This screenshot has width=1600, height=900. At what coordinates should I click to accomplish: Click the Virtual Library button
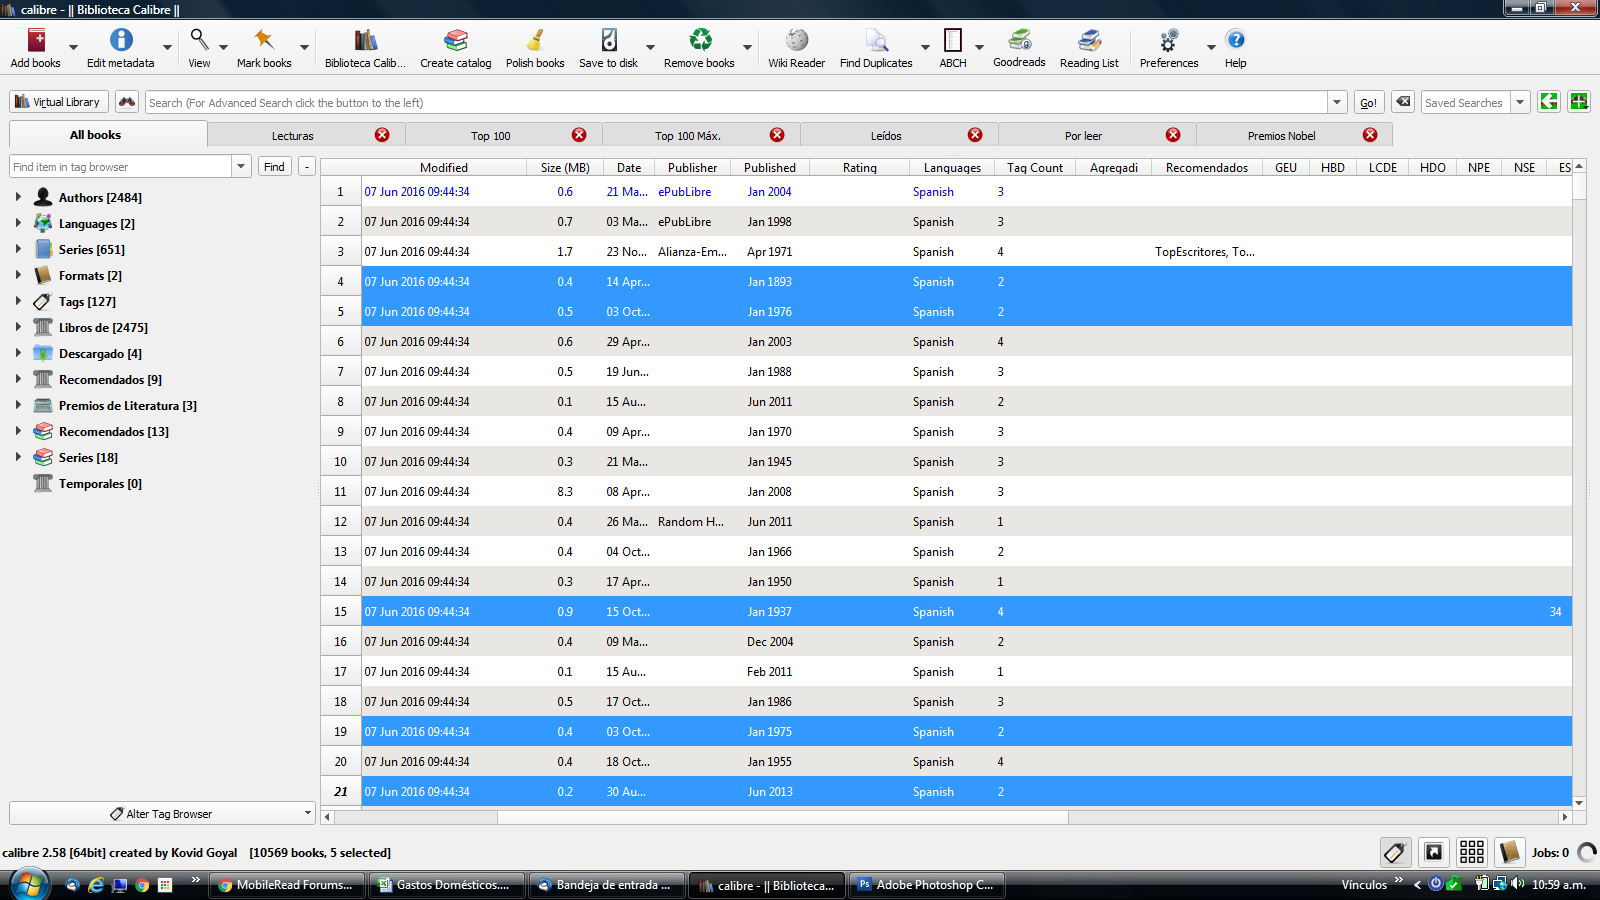click(58, 102)
